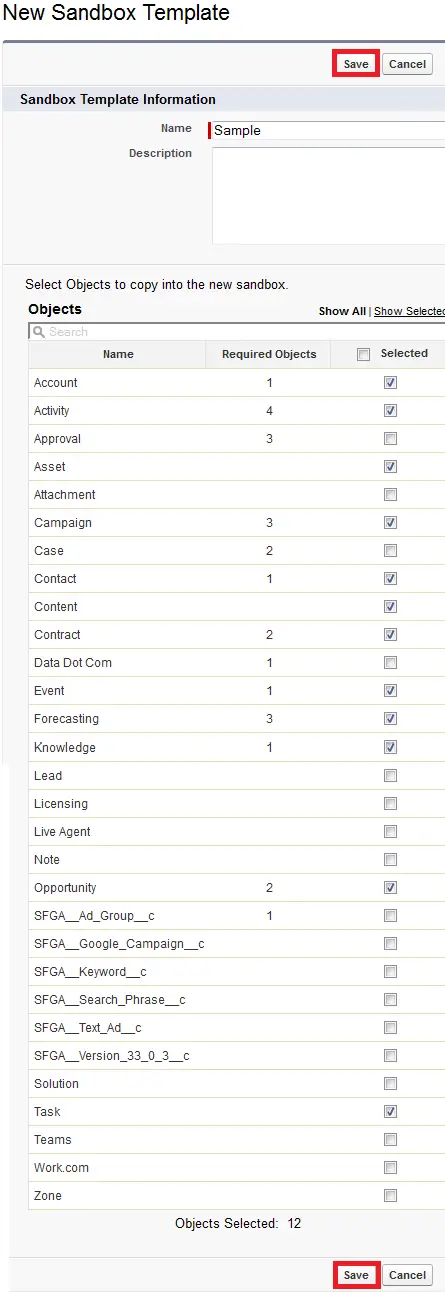Click the bottom Save button
Image resolution: width=445 pixels, height=1292 pixels.
point(356,1275)
